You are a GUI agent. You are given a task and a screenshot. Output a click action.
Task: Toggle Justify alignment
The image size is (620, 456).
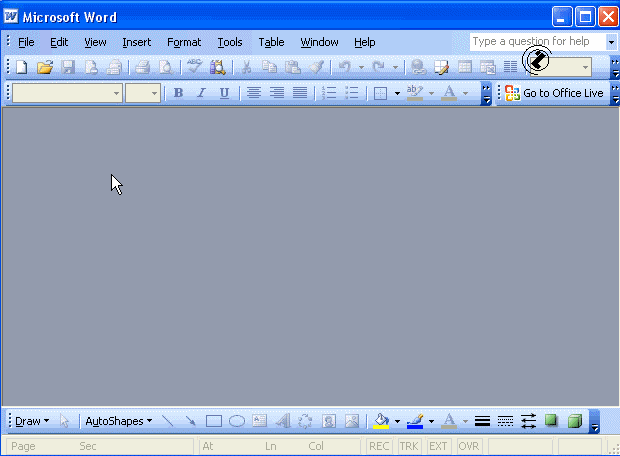point(300,93)
